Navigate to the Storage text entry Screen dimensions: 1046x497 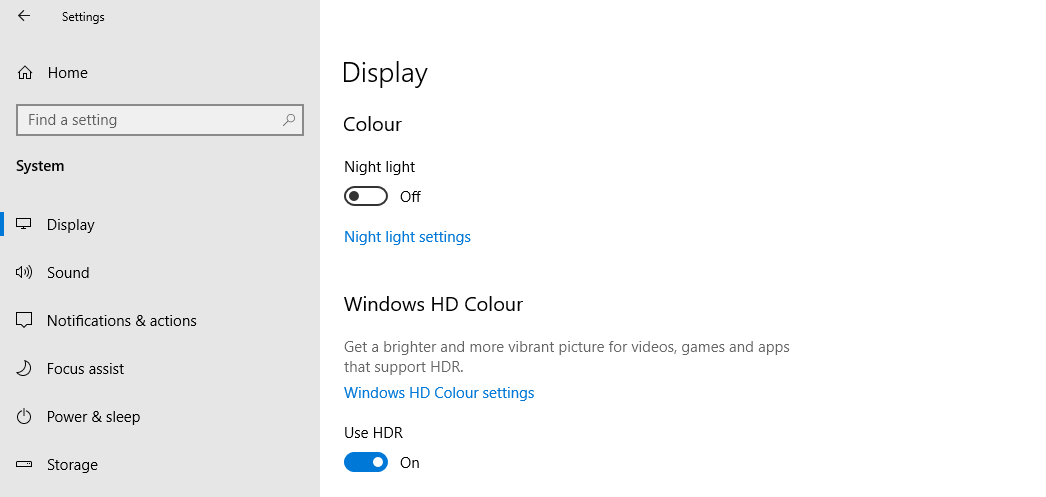[x=72, y=465]
